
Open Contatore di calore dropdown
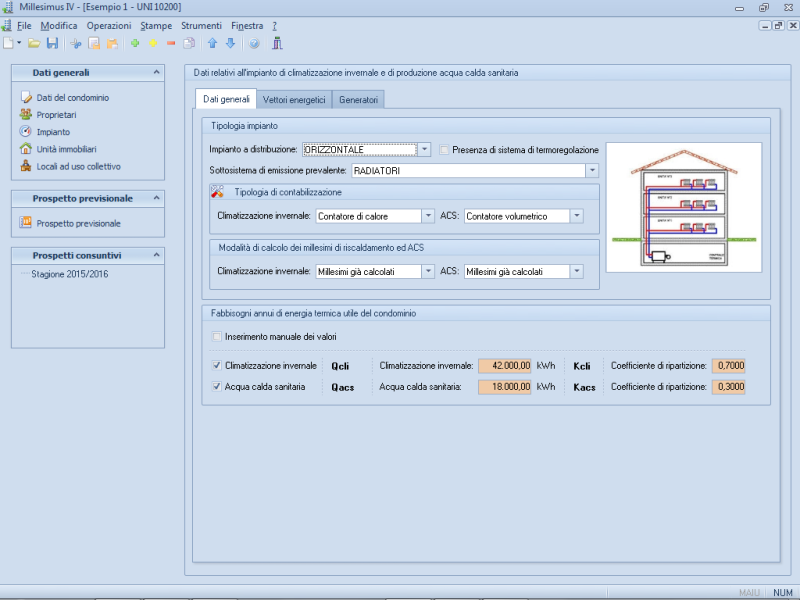428,216
